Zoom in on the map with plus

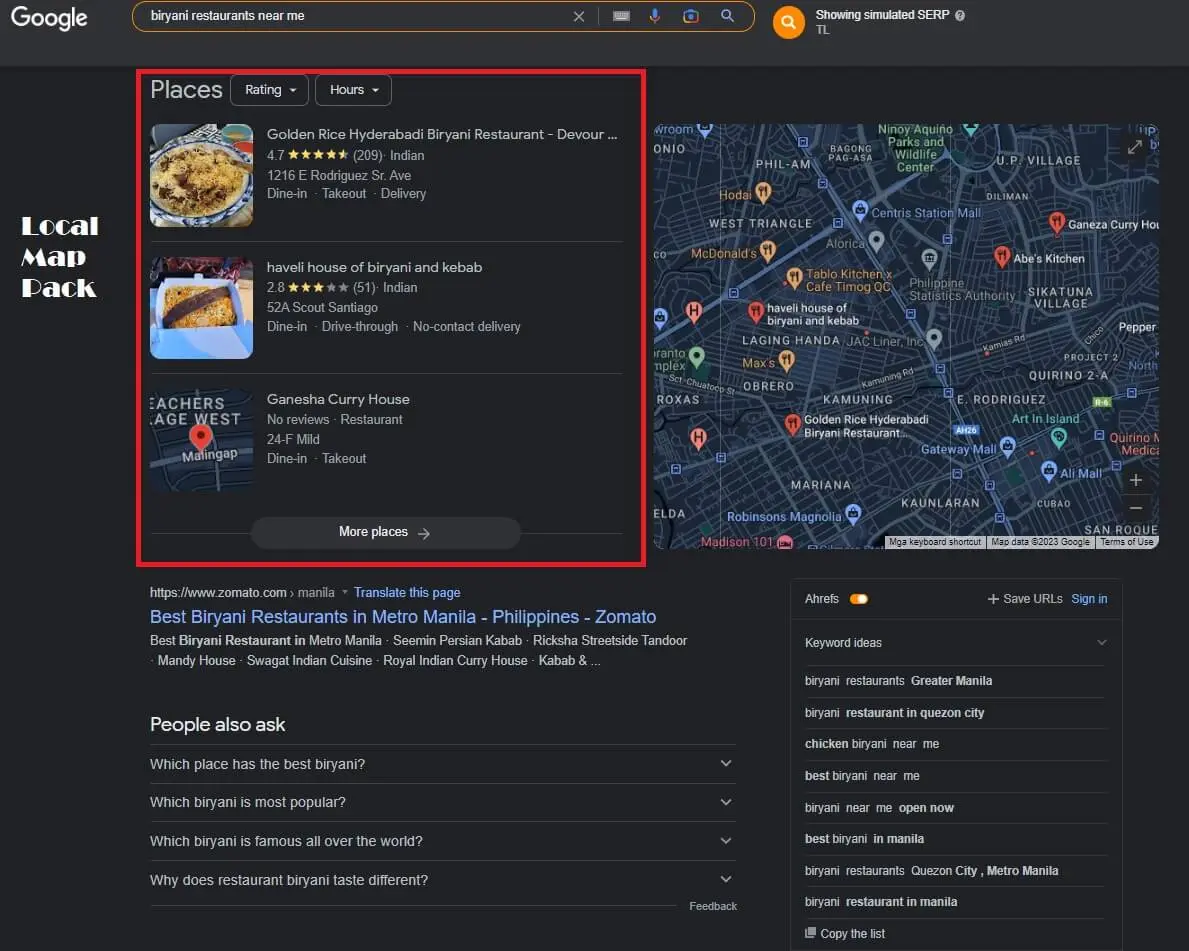click(1135, 480)
